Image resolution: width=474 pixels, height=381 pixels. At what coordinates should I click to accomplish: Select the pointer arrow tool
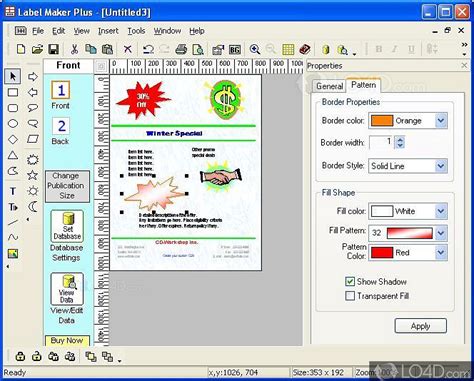click(13, 77)
